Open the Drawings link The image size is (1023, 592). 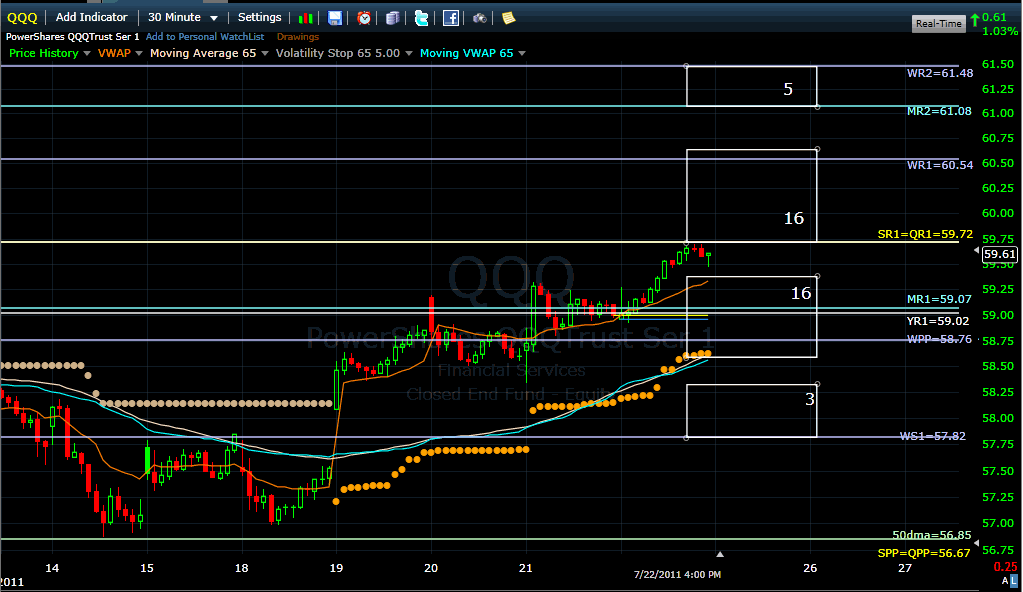click(298, 37)
